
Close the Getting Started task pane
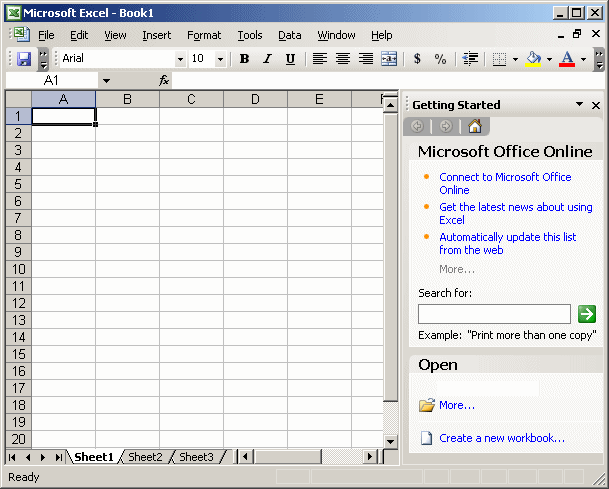pos(596,105)
